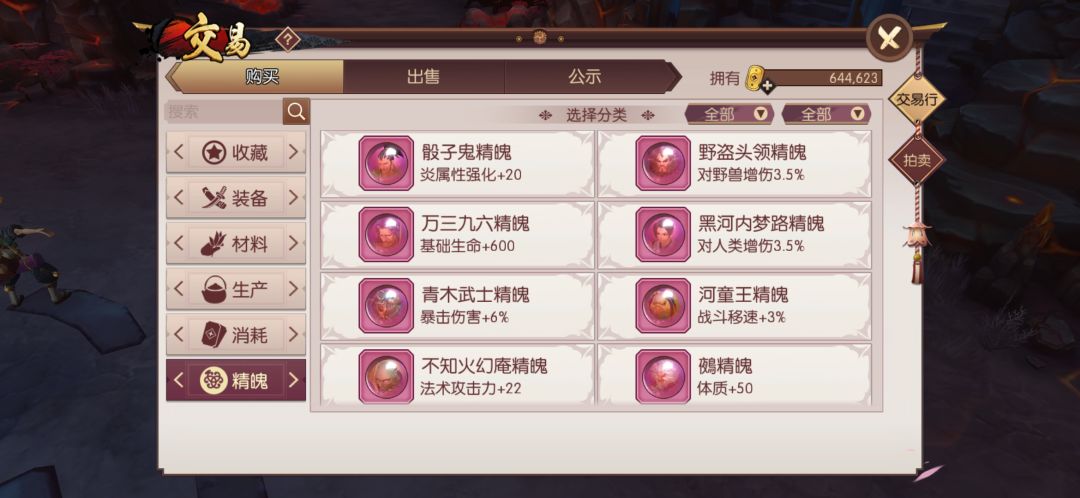Open the 黑河内梦路精魄 item listing
The image size is (1080, 498).
pyautogui.click(x=734, y=234)
